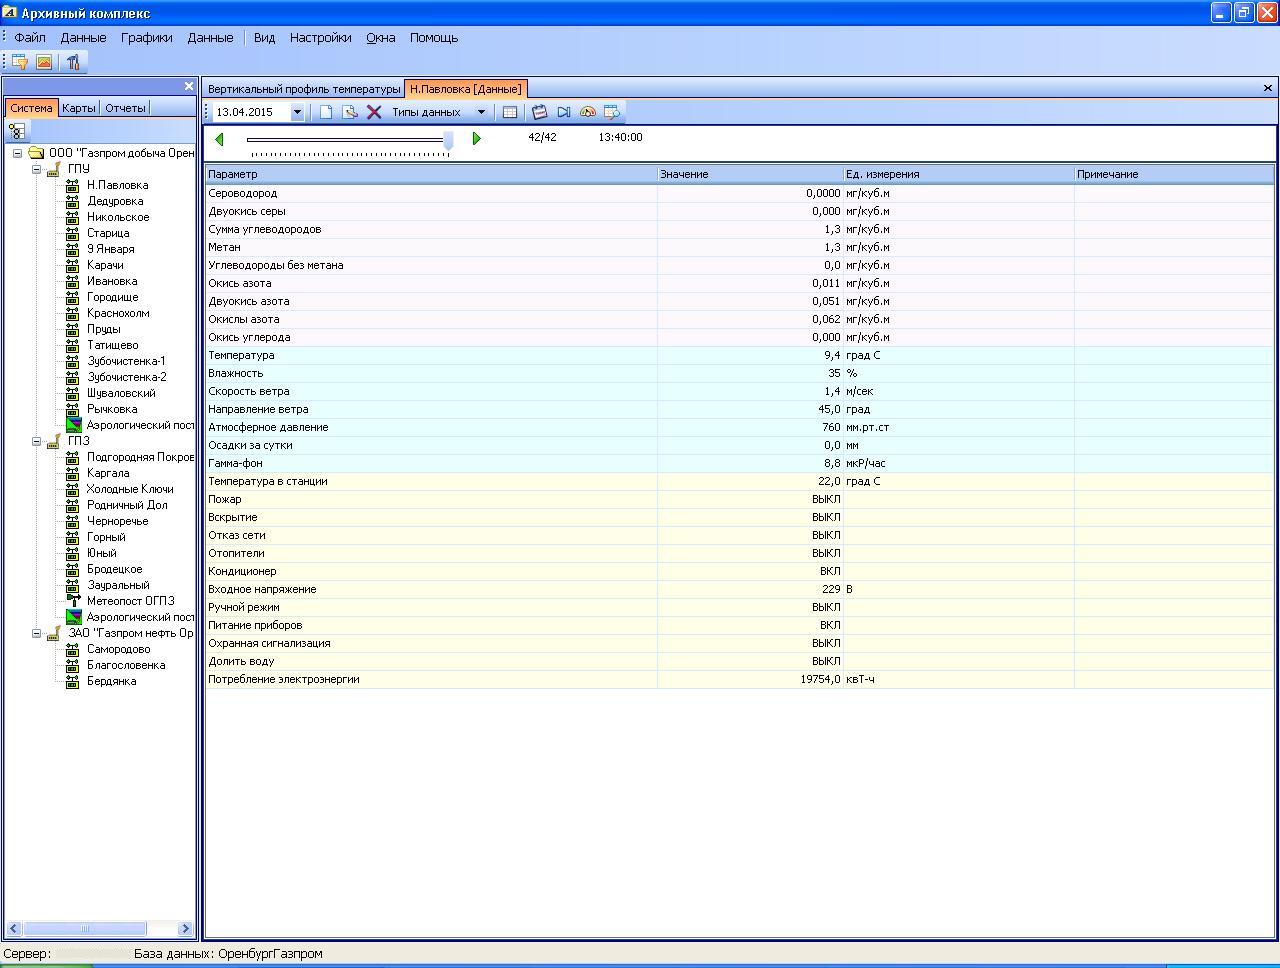Step to next record with green right arrow

[477, 139]
